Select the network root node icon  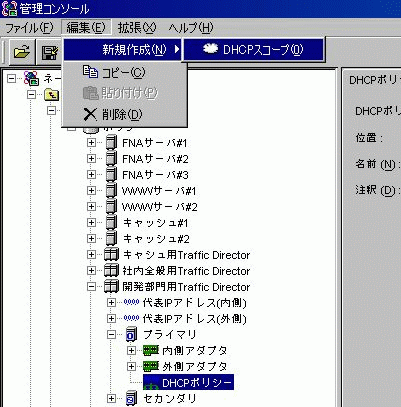point(32,78)
